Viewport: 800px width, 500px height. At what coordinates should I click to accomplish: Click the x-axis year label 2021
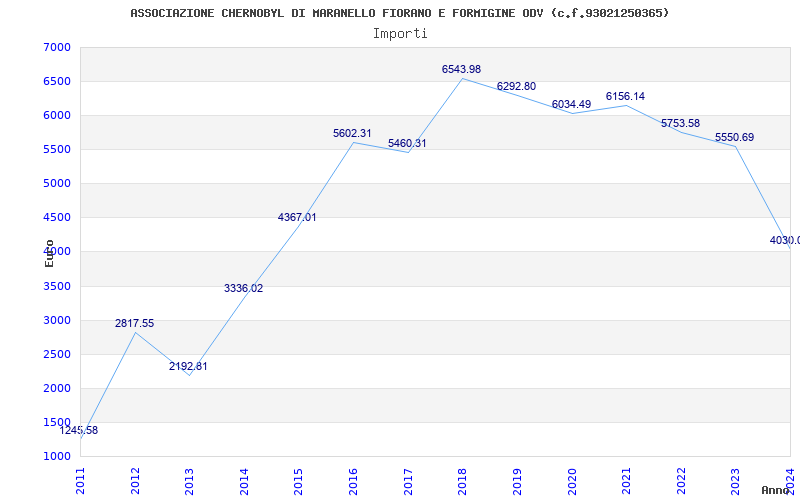click(626, 481)
